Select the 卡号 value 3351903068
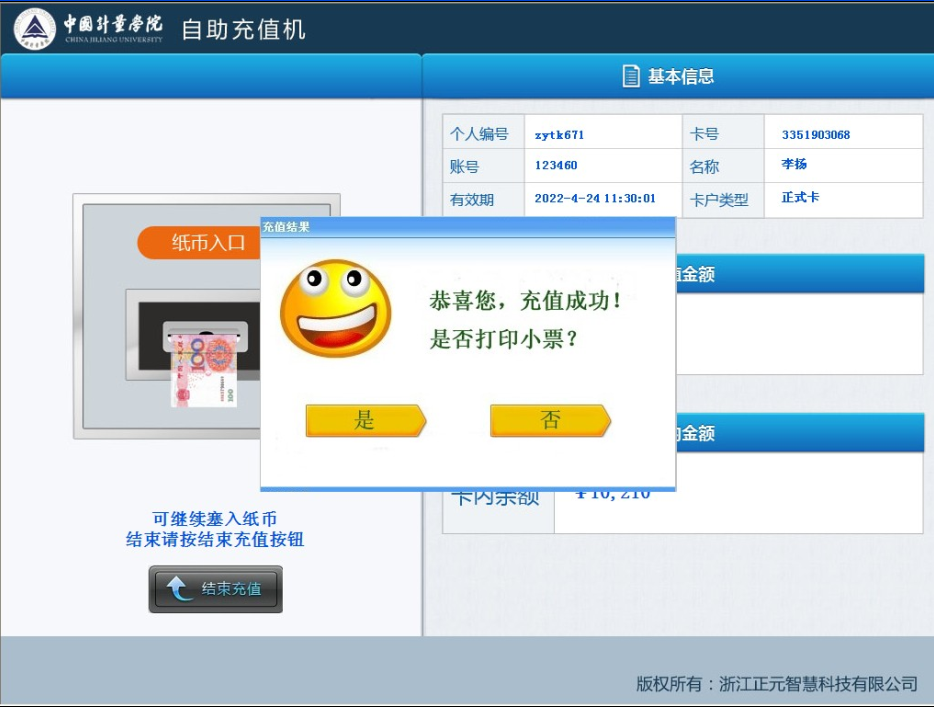 [x=815, y=135]
